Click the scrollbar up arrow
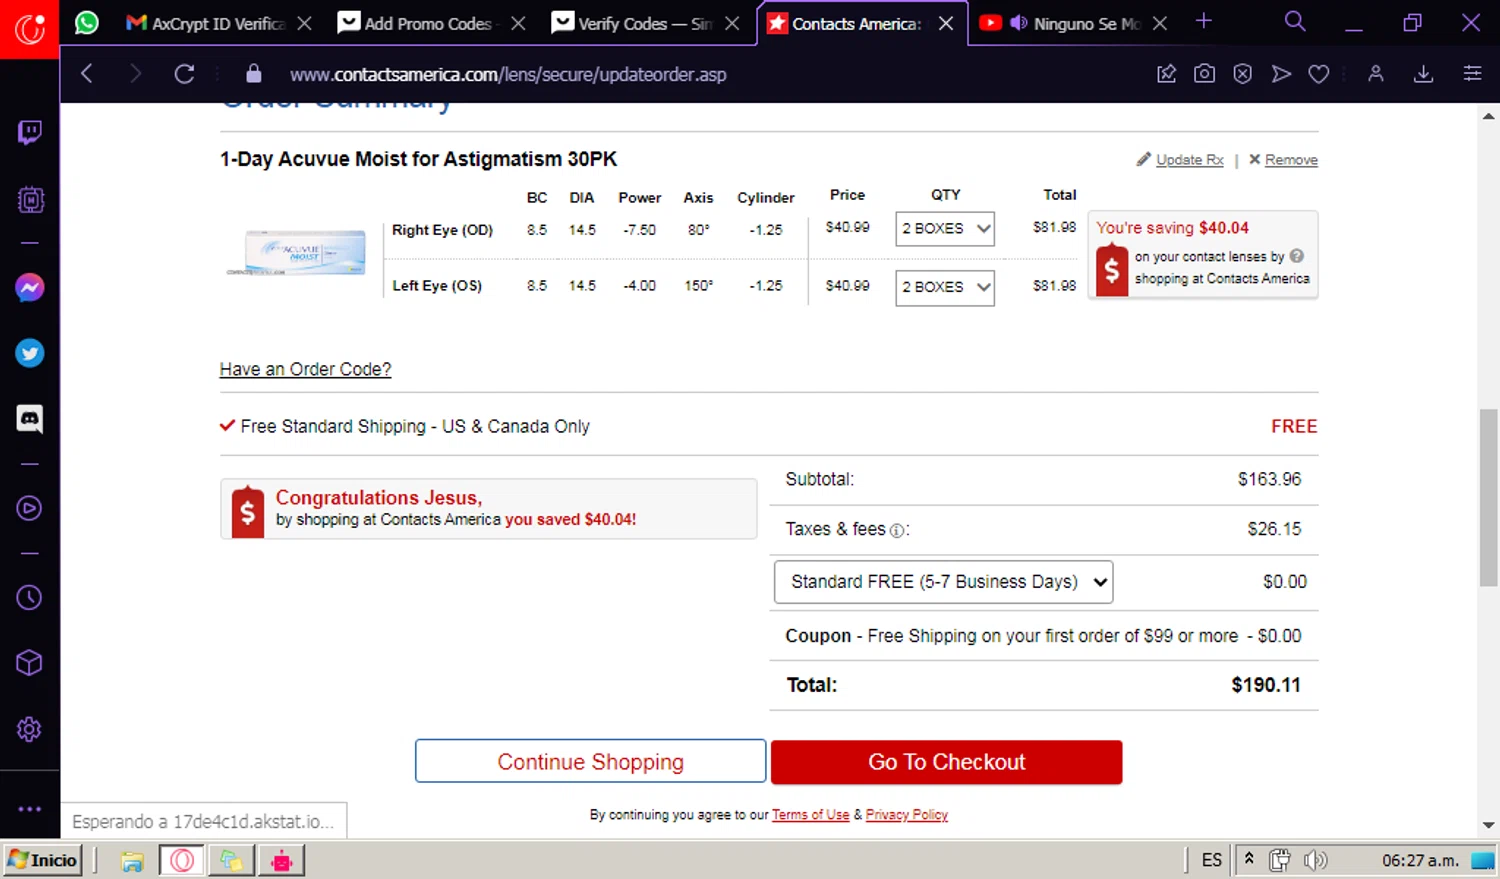The height and width of the screenshot is (879, 1500). coord(1489,116)
